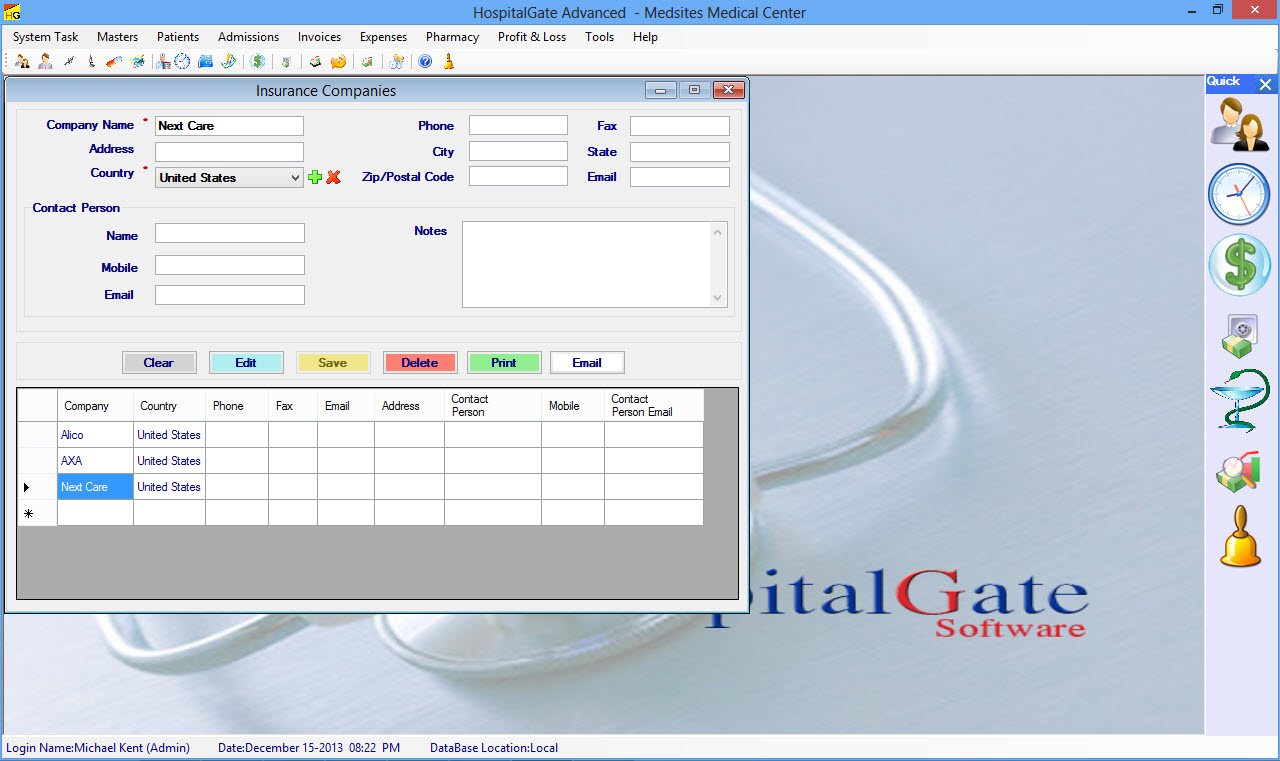
Task: Click the patients icon in Quick panel
Action: [1239, 125]
